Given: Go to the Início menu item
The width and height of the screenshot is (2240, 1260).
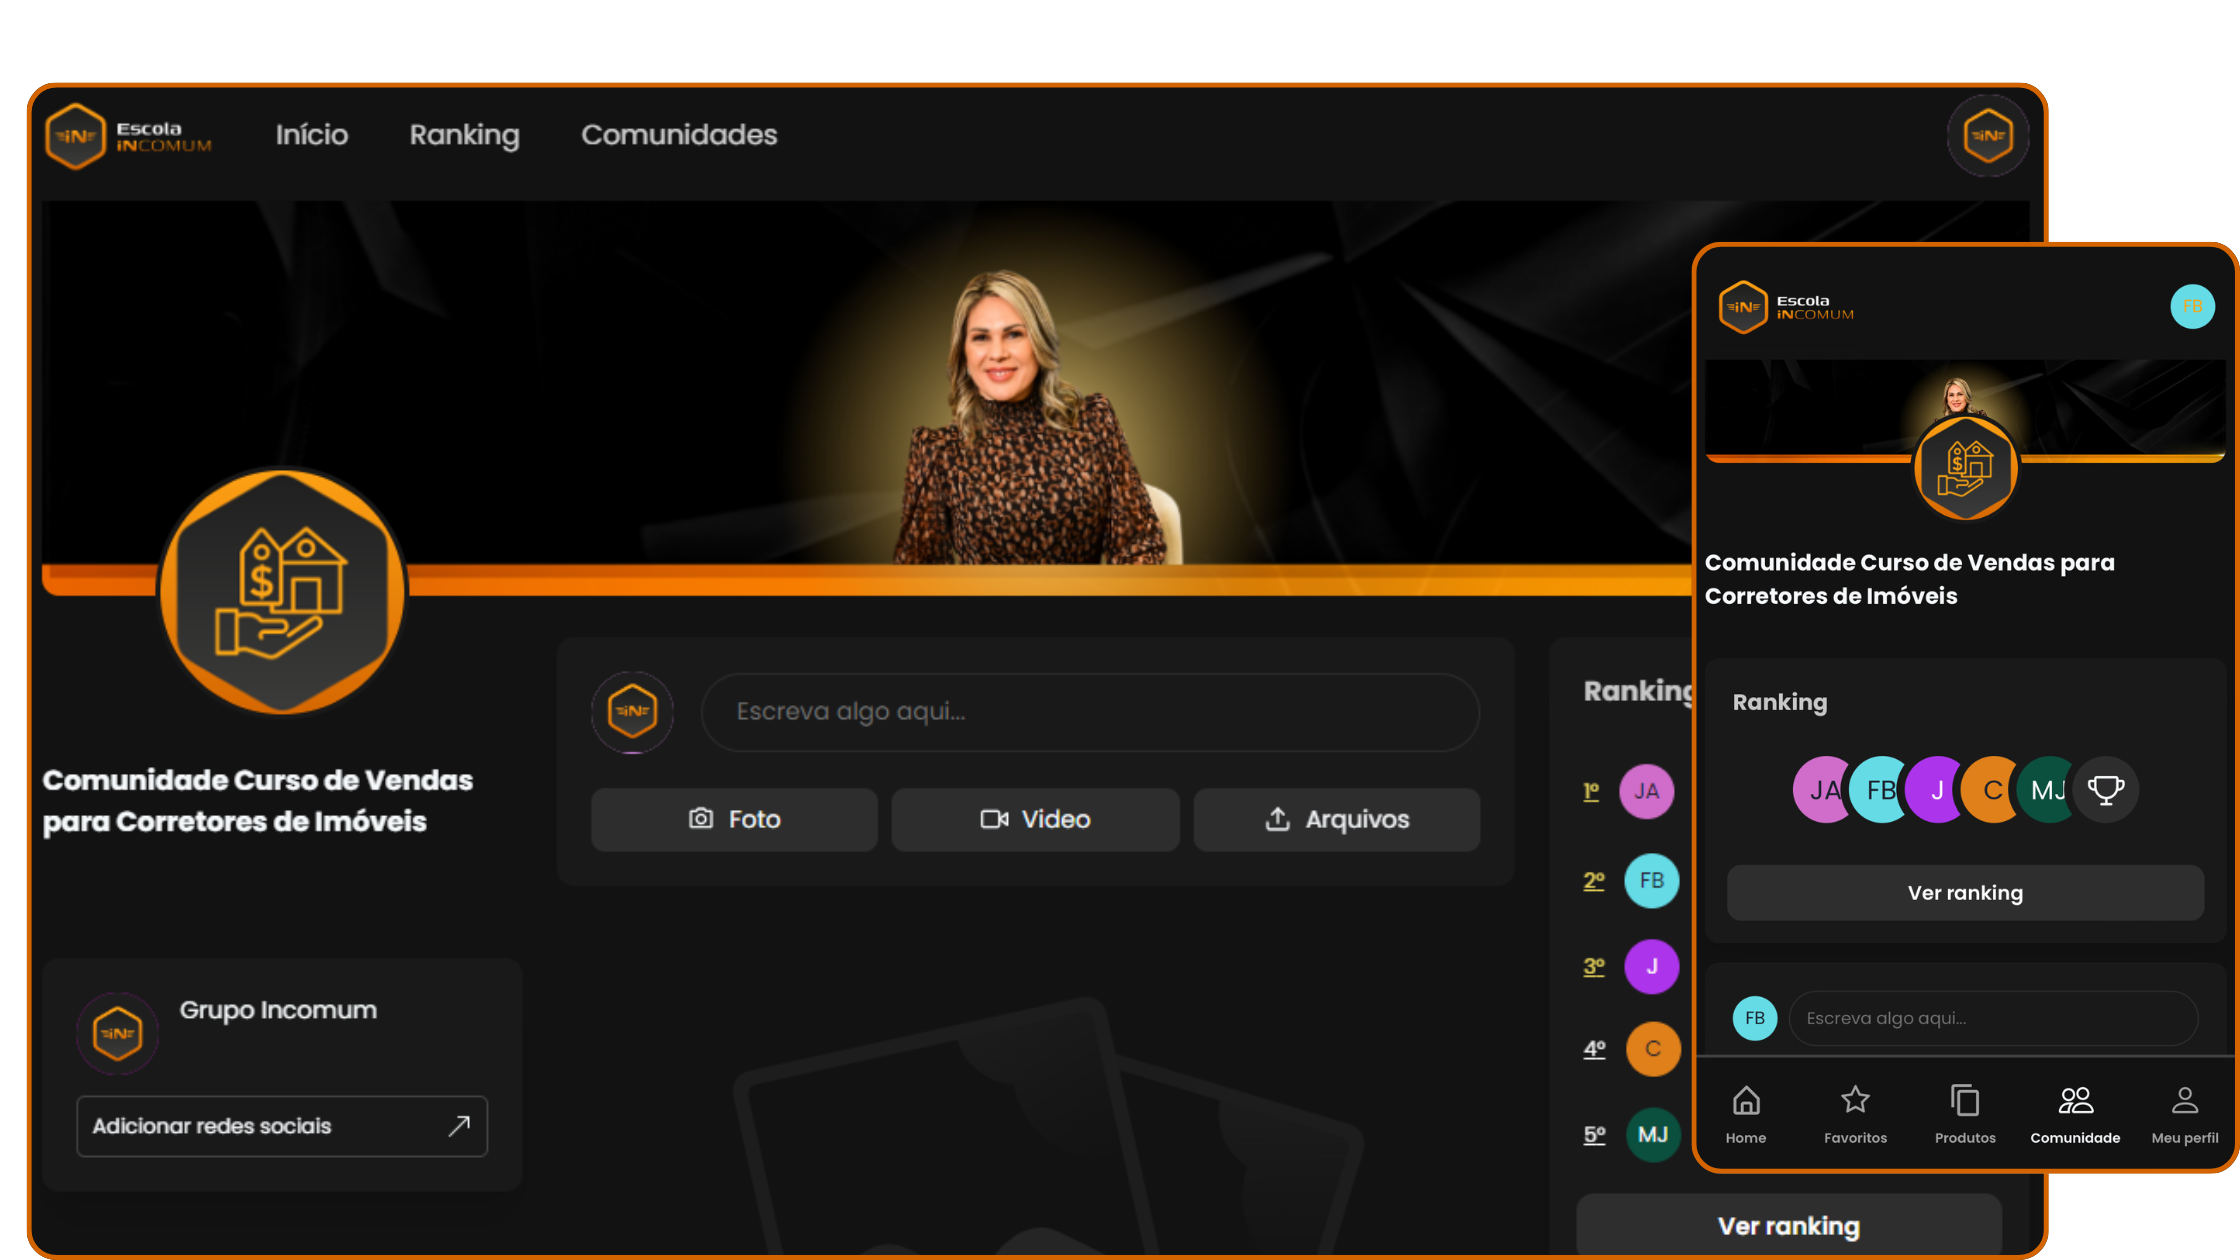Looking at the screenshot, I should click(312, 135).
